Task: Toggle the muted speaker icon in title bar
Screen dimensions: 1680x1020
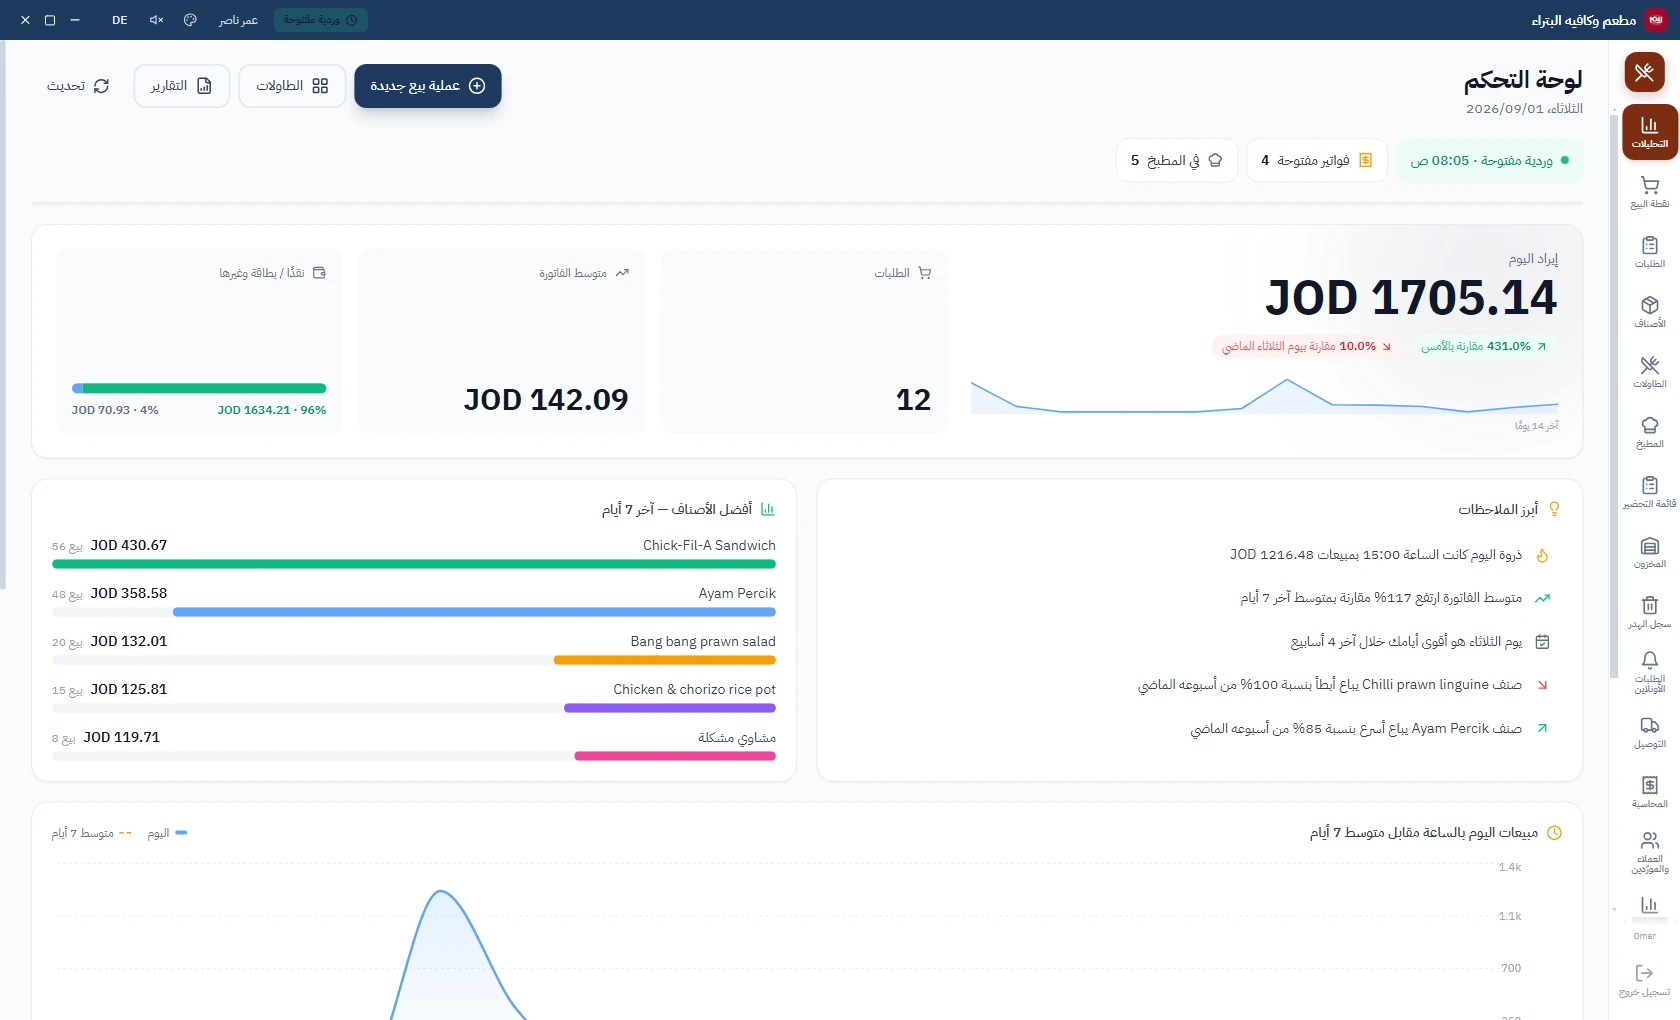Action: (156, 20)
